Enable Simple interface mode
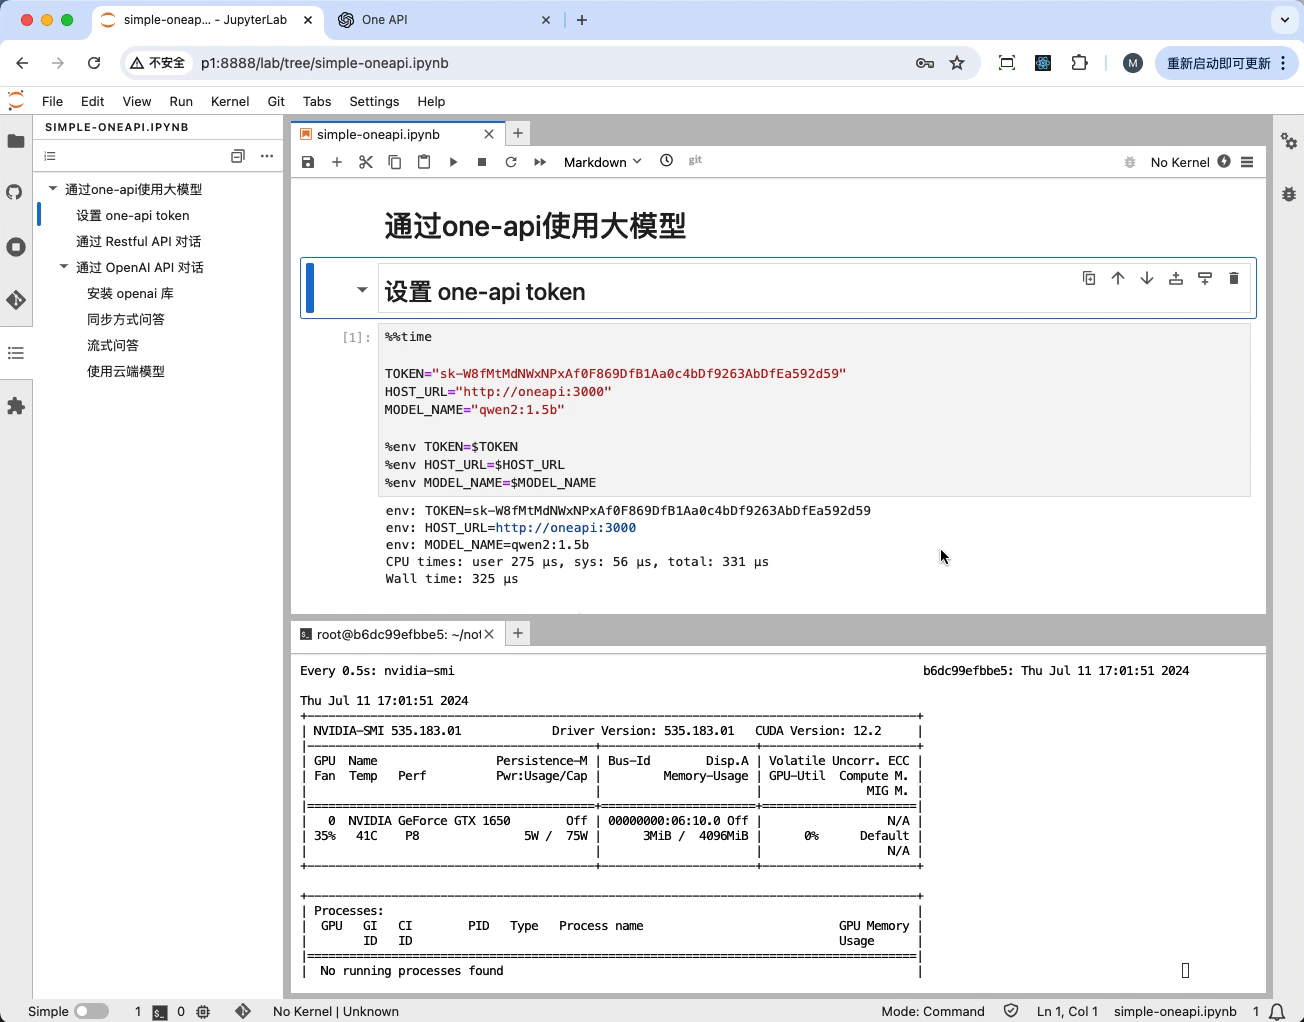This screenshot has height=1022, width=1304. pos(90,1011)
